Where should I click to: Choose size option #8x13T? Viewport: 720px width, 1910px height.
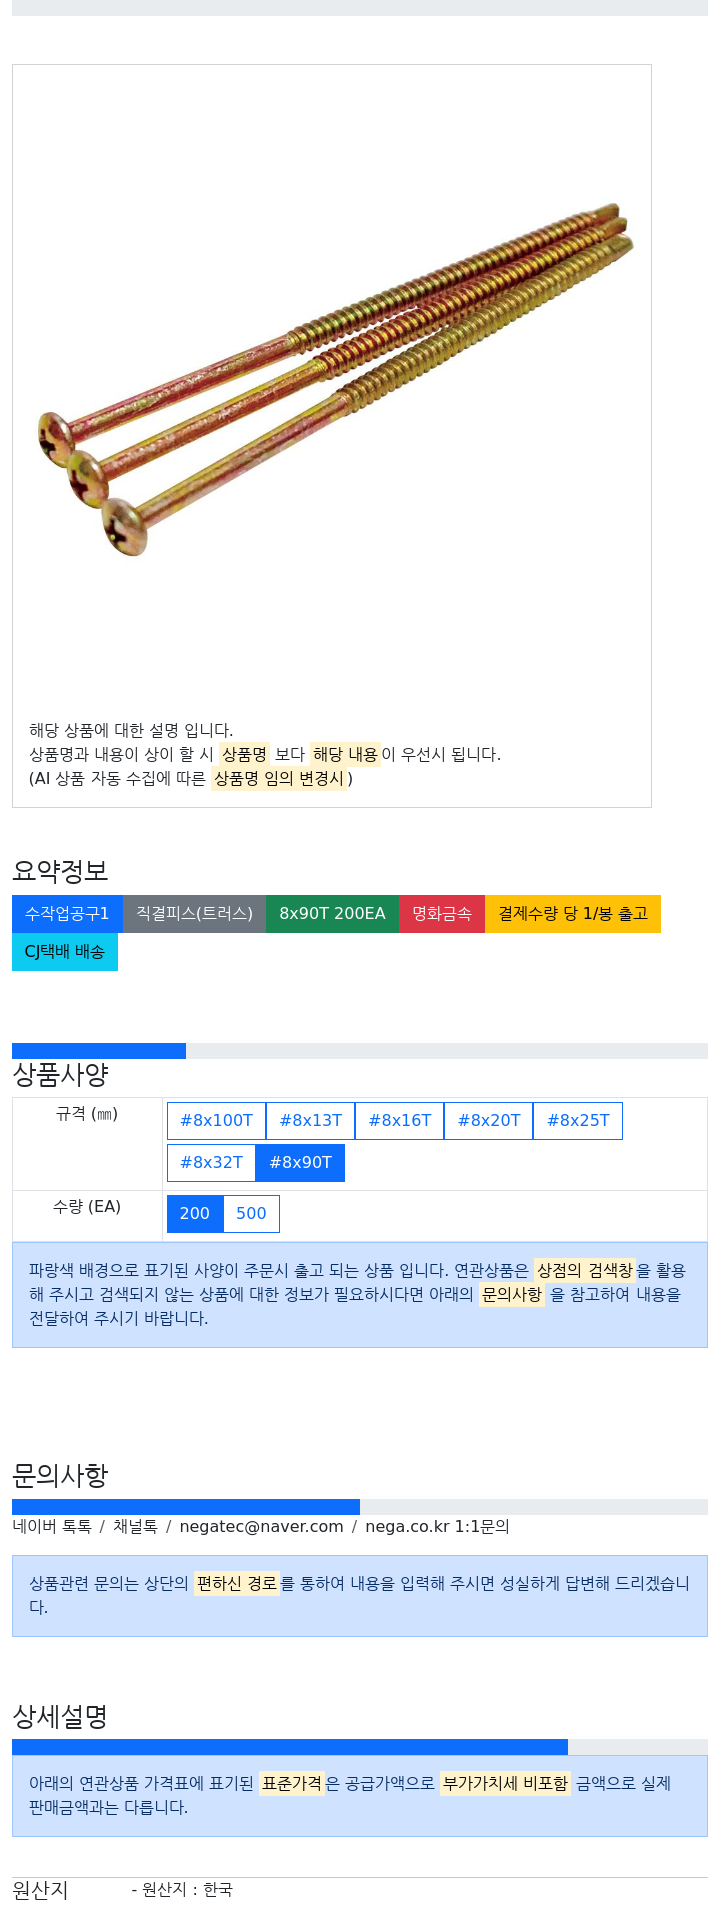tap(310, 1121)
